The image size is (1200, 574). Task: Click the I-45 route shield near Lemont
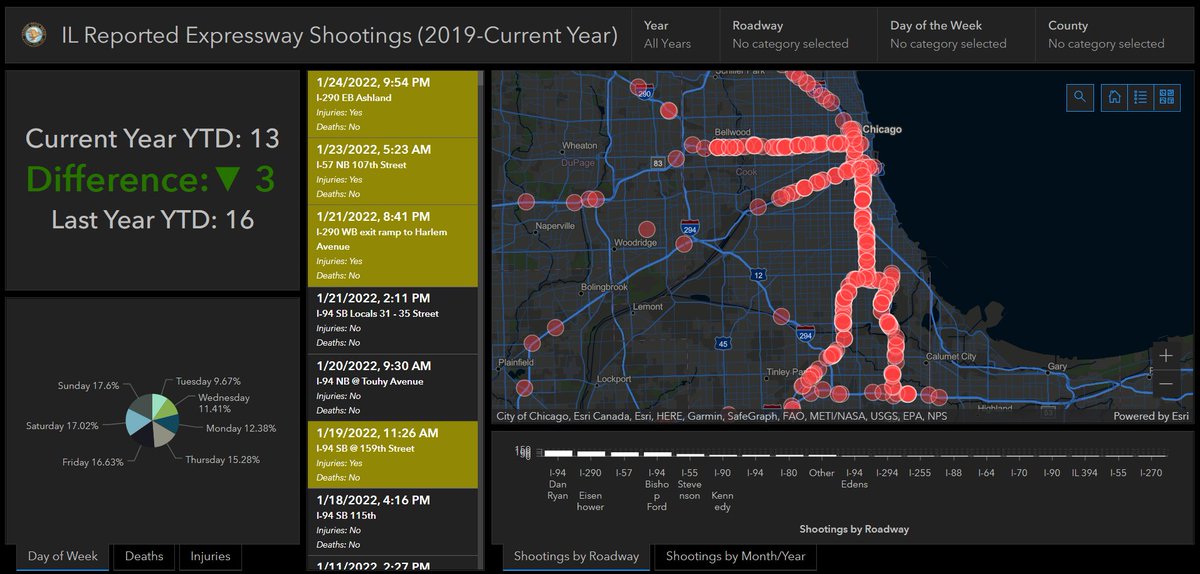(723, 344)
